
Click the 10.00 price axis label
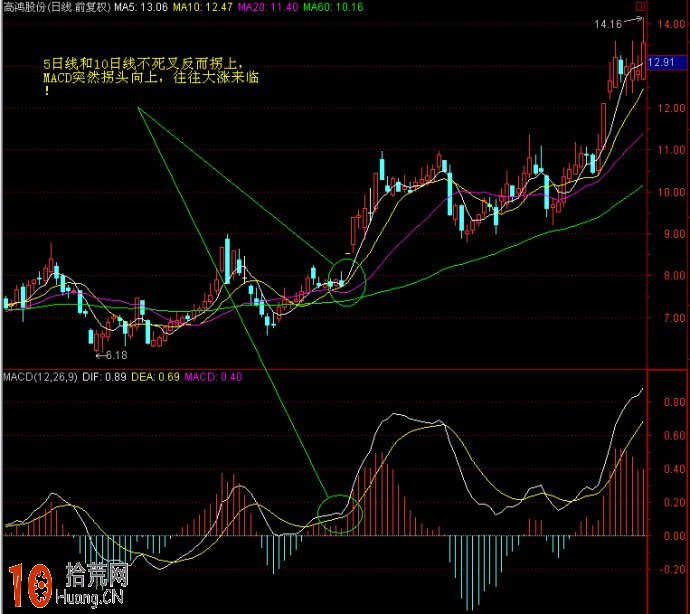[x=672, y=192]
